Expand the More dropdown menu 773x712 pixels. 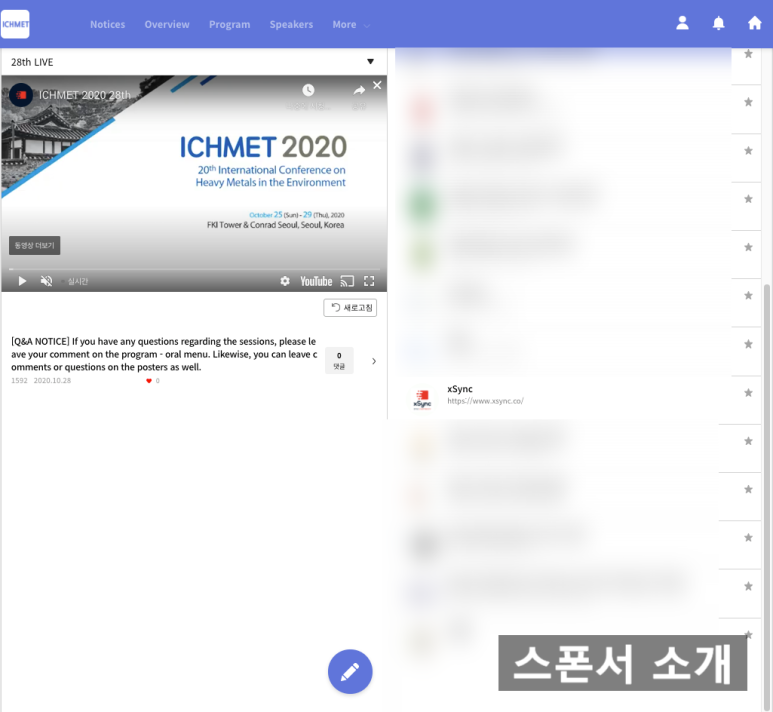(x=351, y=25)
